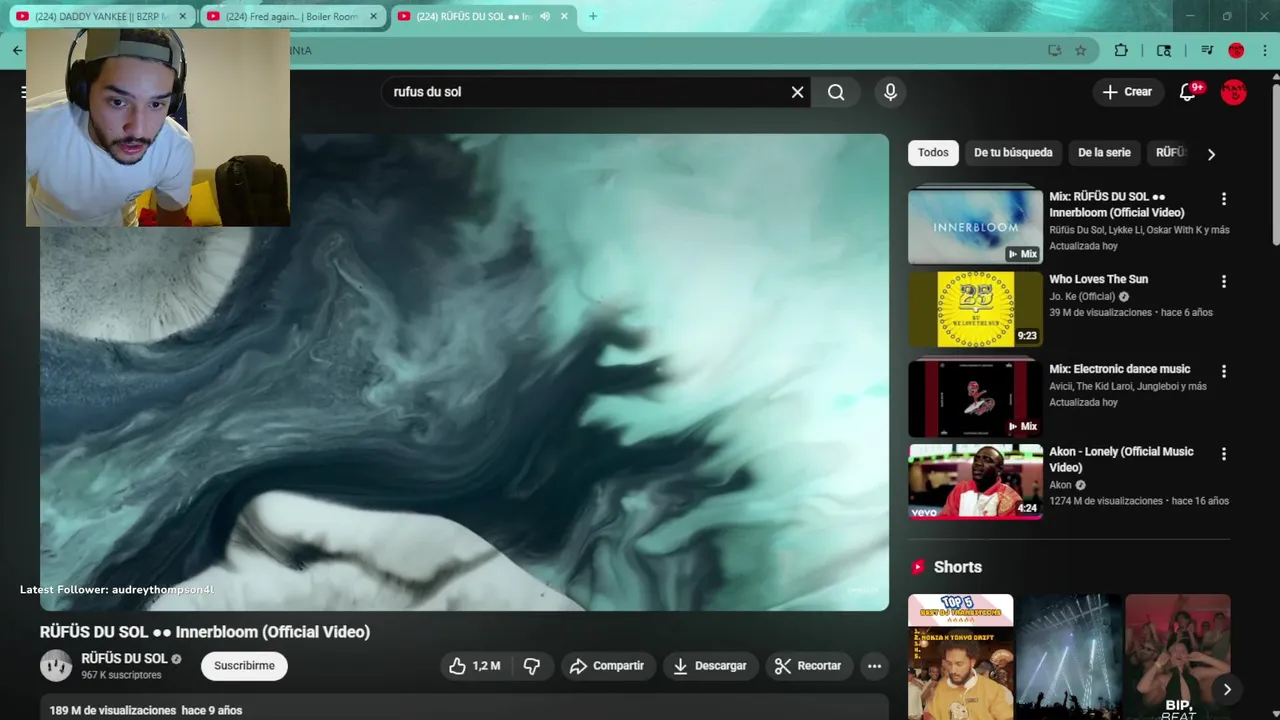Switch to the Fred again Boiler Room tab
1280x720 pixels.
290,16
